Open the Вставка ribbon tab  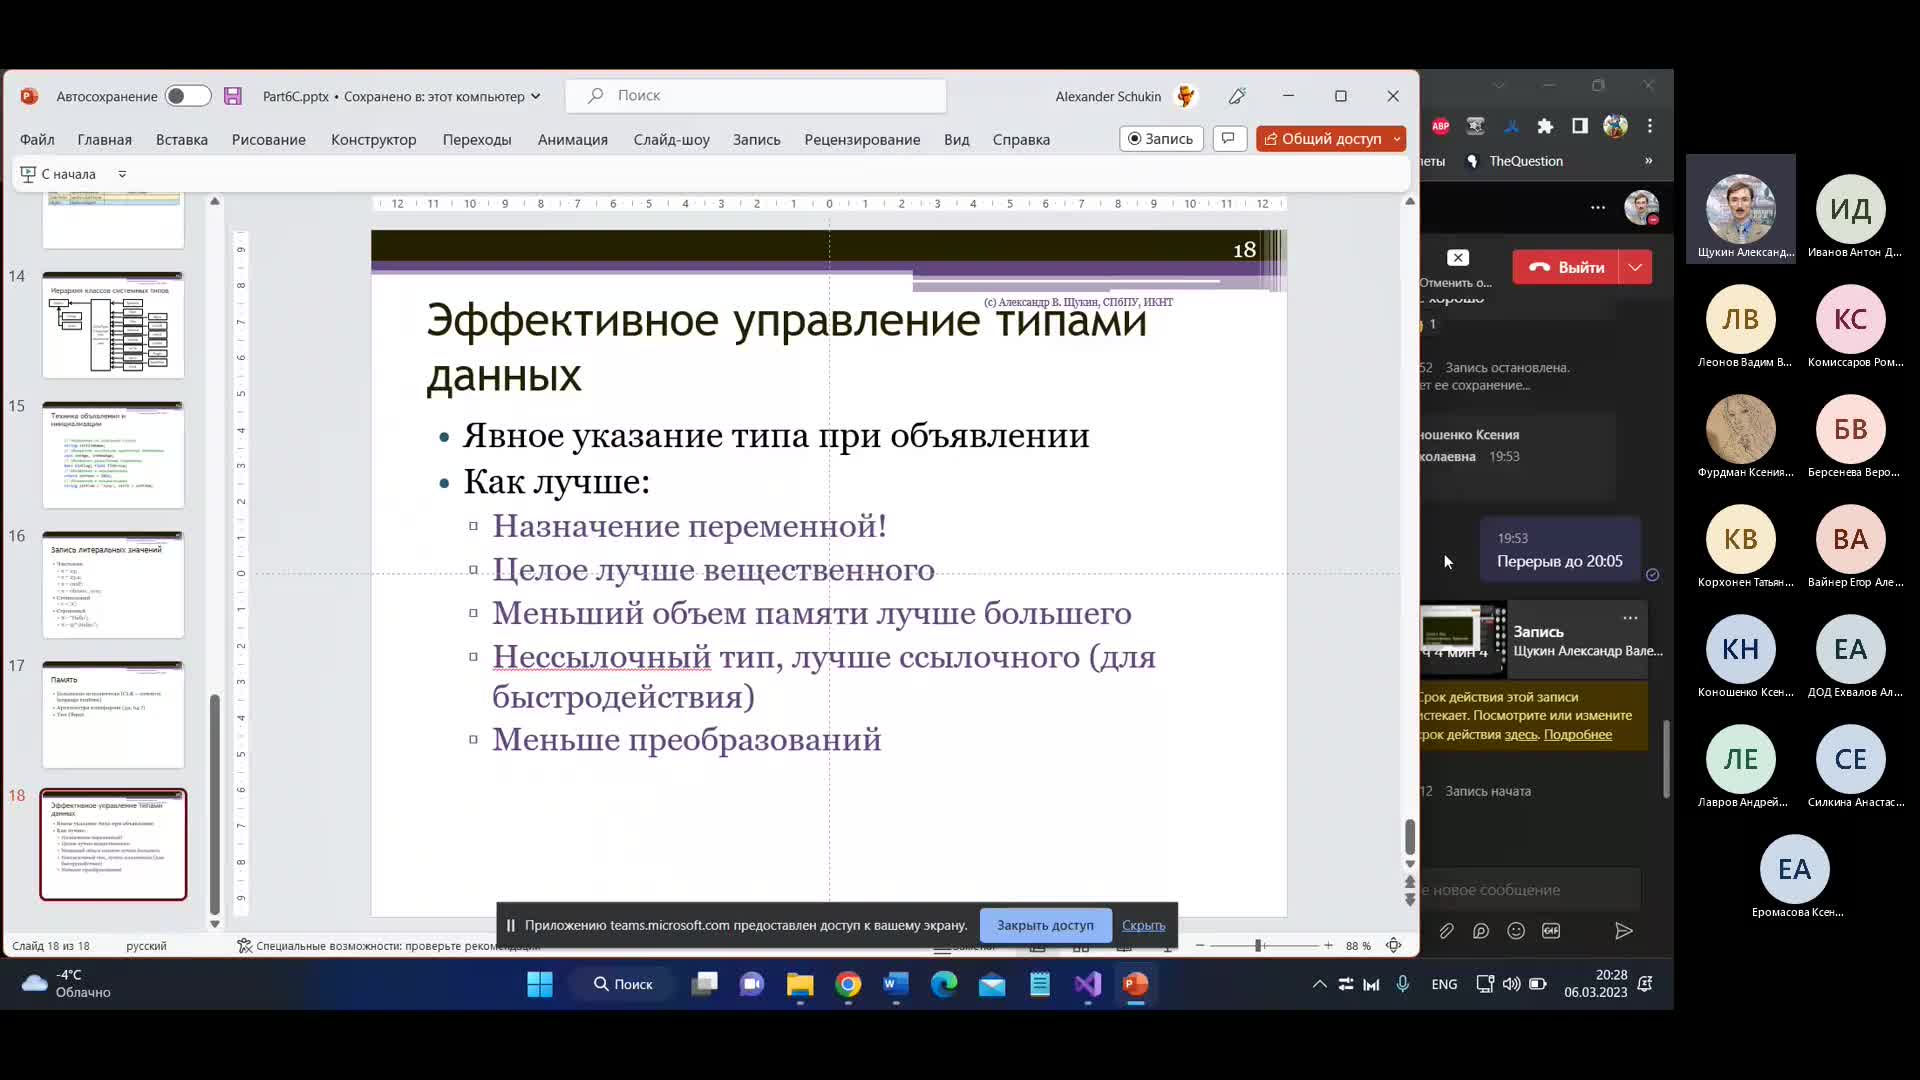click(182, 139)
